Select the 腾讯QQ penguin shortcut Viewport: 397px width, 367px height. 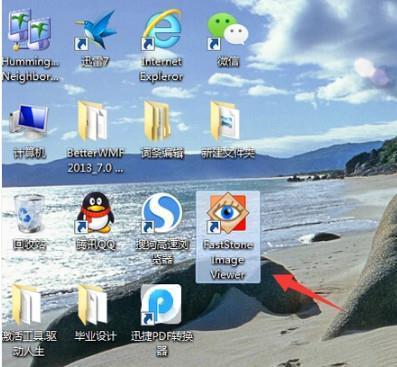95,213
